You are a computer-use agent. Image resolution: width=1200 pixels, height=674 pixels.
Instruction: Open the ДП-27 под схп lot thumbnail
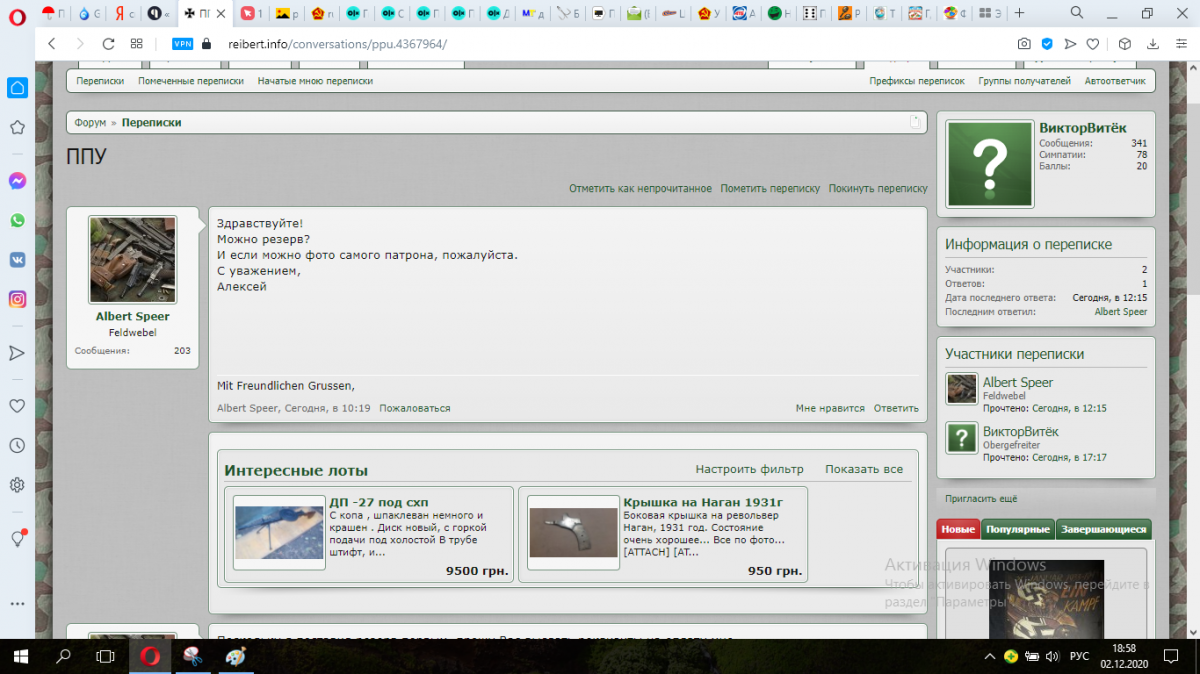tap(279, 532)
